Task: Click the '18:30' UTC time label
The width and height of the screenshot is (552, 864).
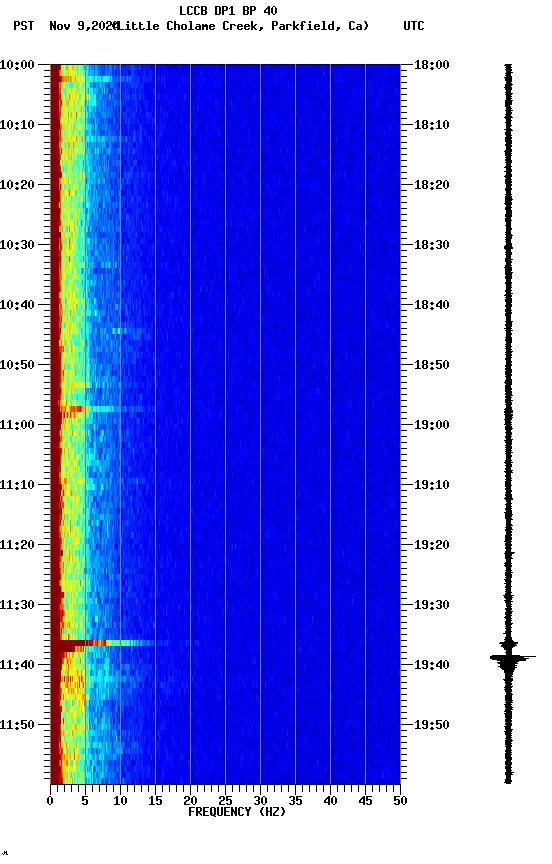Action: pyautogui.click(x=432, y=245)
